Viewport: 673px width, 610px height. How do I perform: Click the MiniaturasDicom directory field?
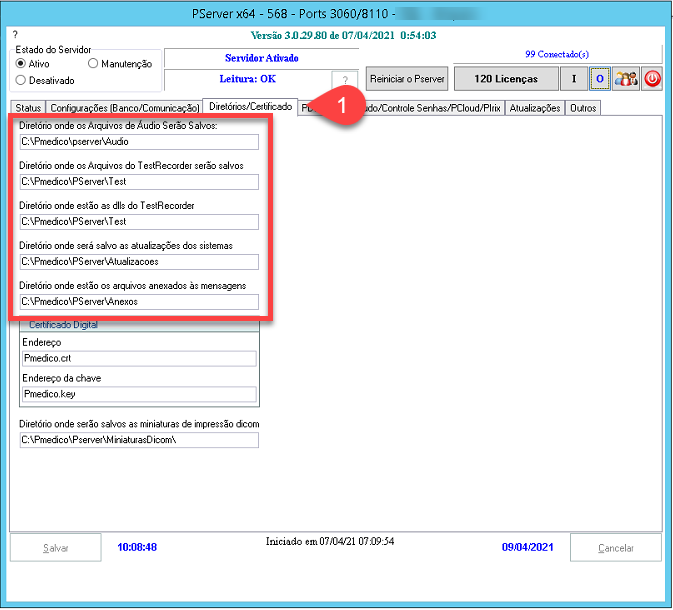tap(138, 440)
